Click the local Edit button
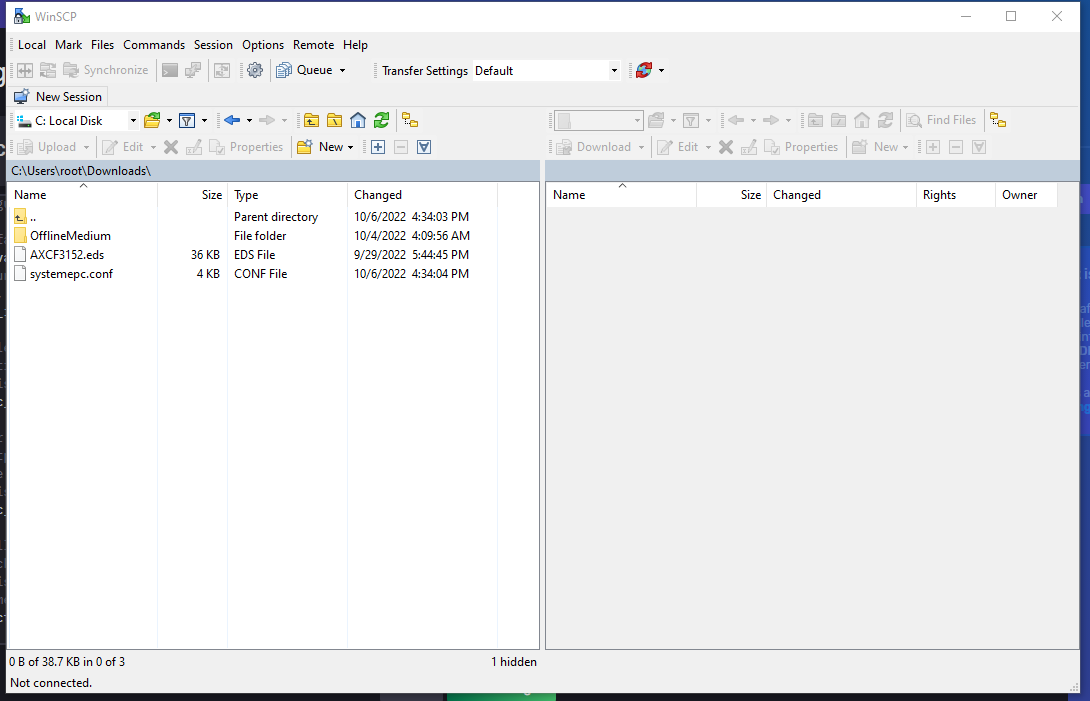Viewport: 1090px width, 701px height. pos(124,147)
